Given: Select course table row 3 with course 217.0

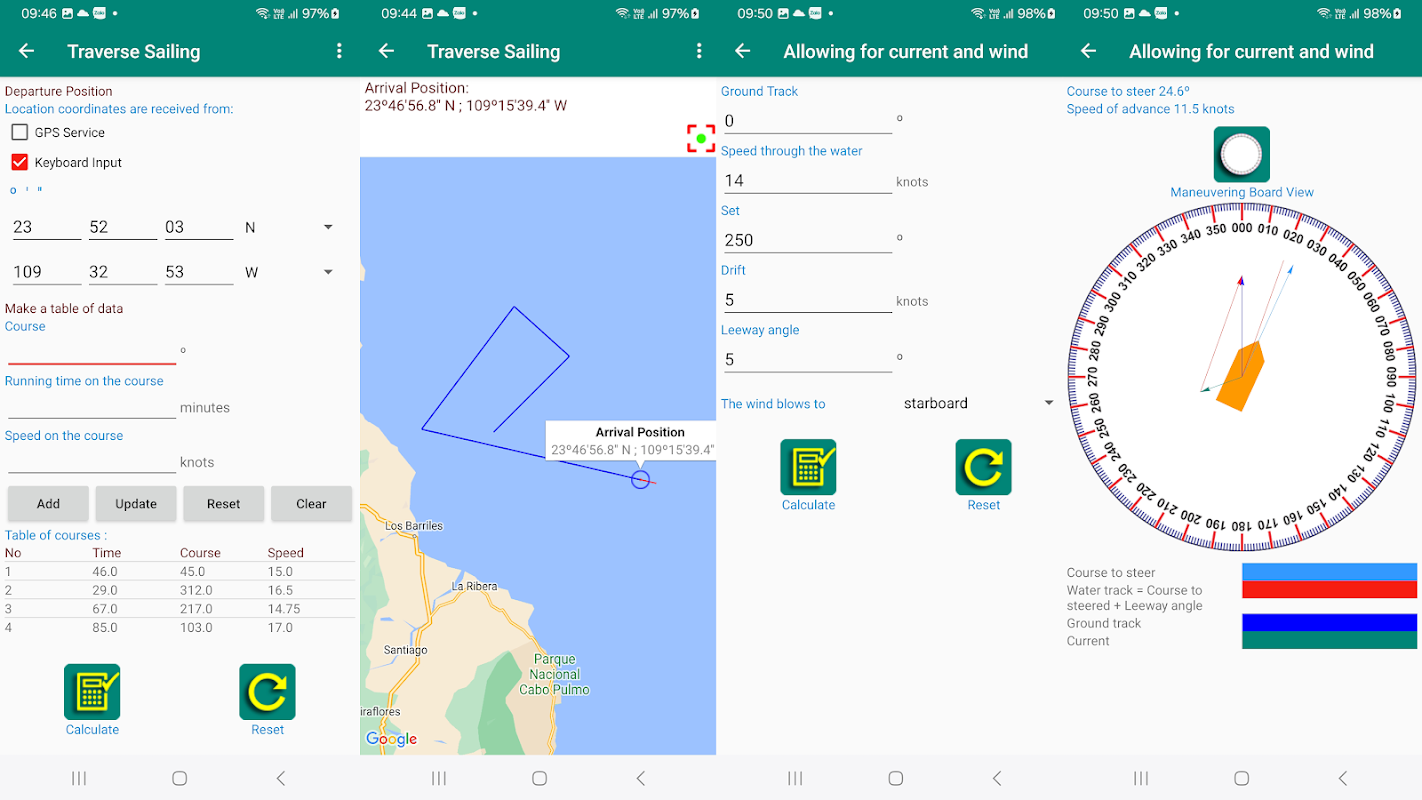Looking at the screenshot, I should coord(179,609).
